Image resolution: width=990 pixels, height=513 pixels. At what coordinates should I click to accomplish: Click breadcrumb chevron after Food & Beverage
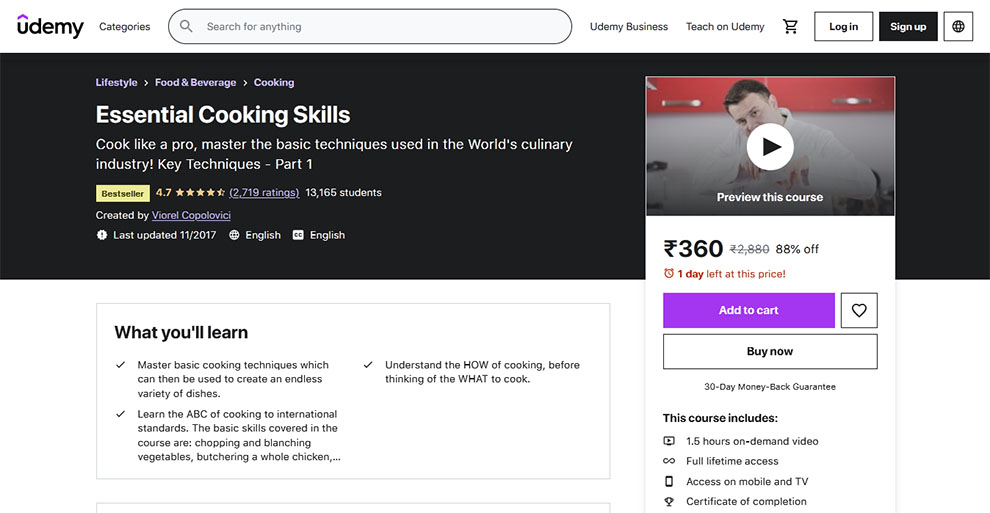coord(245,83)
